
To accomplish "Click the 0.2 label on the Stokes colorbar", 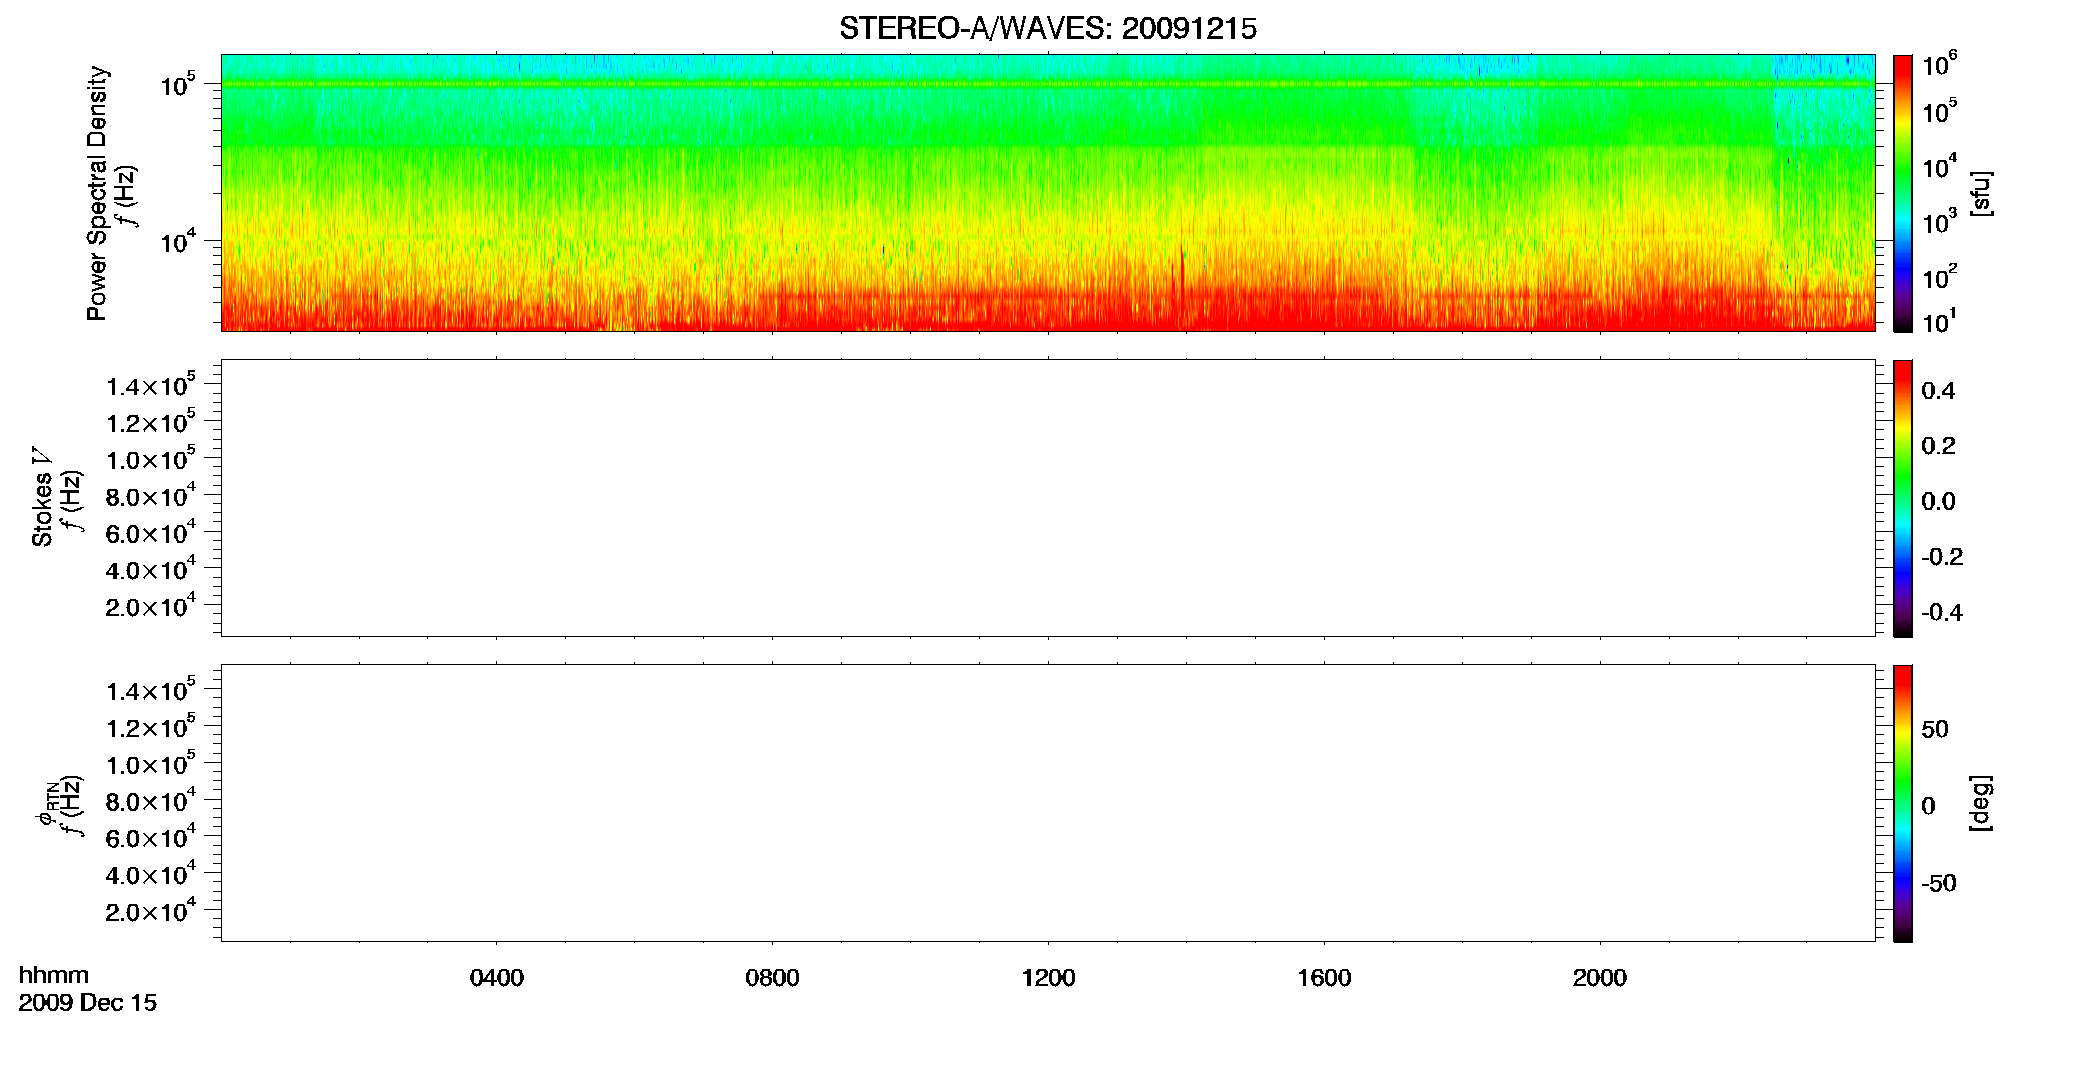I will click(1938, 446).
